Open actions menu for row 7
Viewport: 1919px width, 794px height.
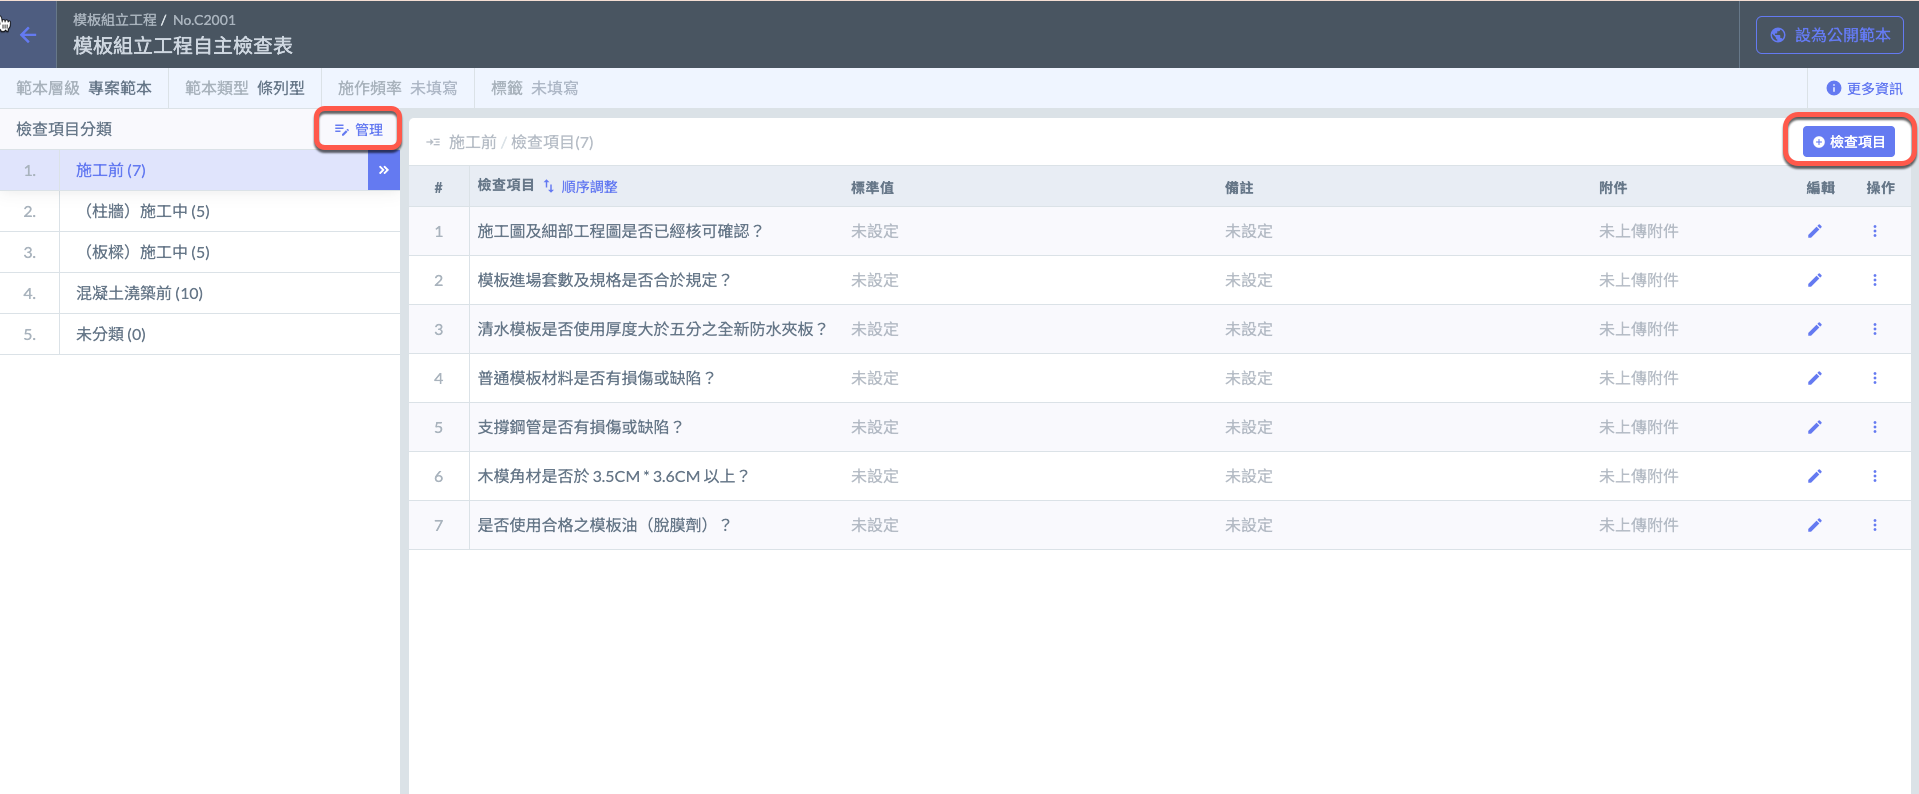click(x=1874, y=525)
